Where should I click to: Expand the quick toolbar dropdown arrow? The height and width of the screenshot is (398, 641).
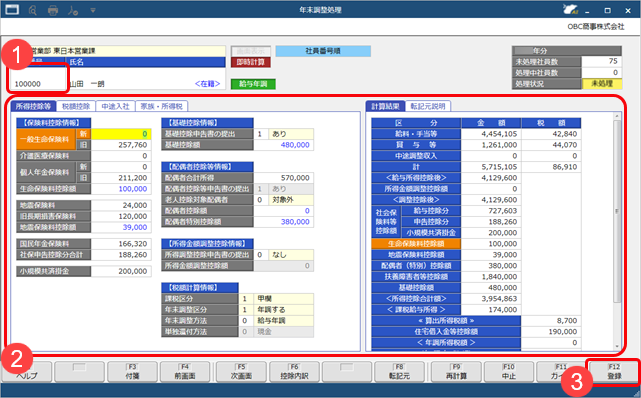tap(93, 10)
